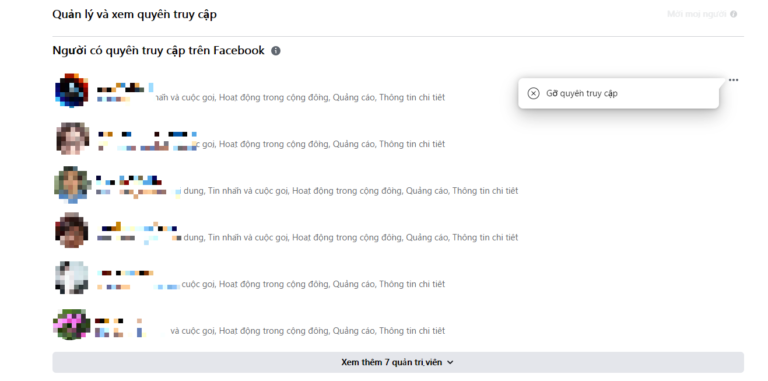Click the heading Người có quyền truy cập trên Facebook

pos(159,50)
